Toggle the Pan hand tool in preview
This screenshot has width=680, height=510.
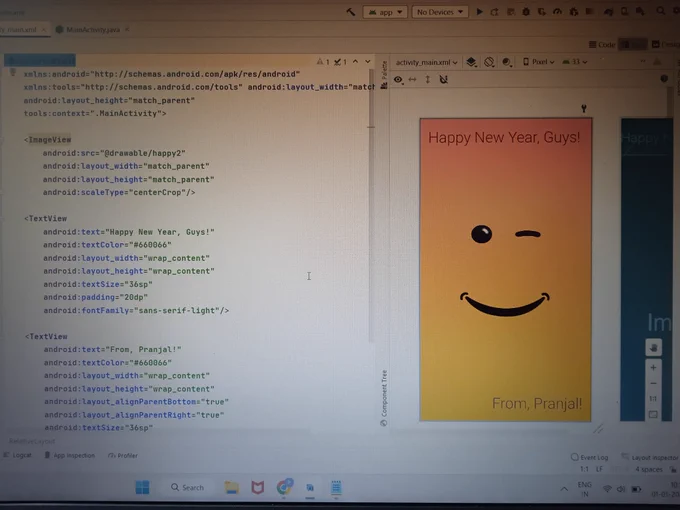pos(654,347)
